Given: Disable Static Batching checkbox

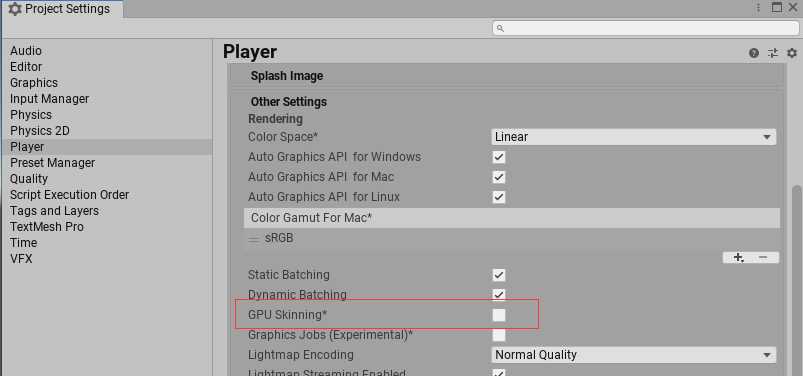Looking at the screenshot, I should [499, 275].
